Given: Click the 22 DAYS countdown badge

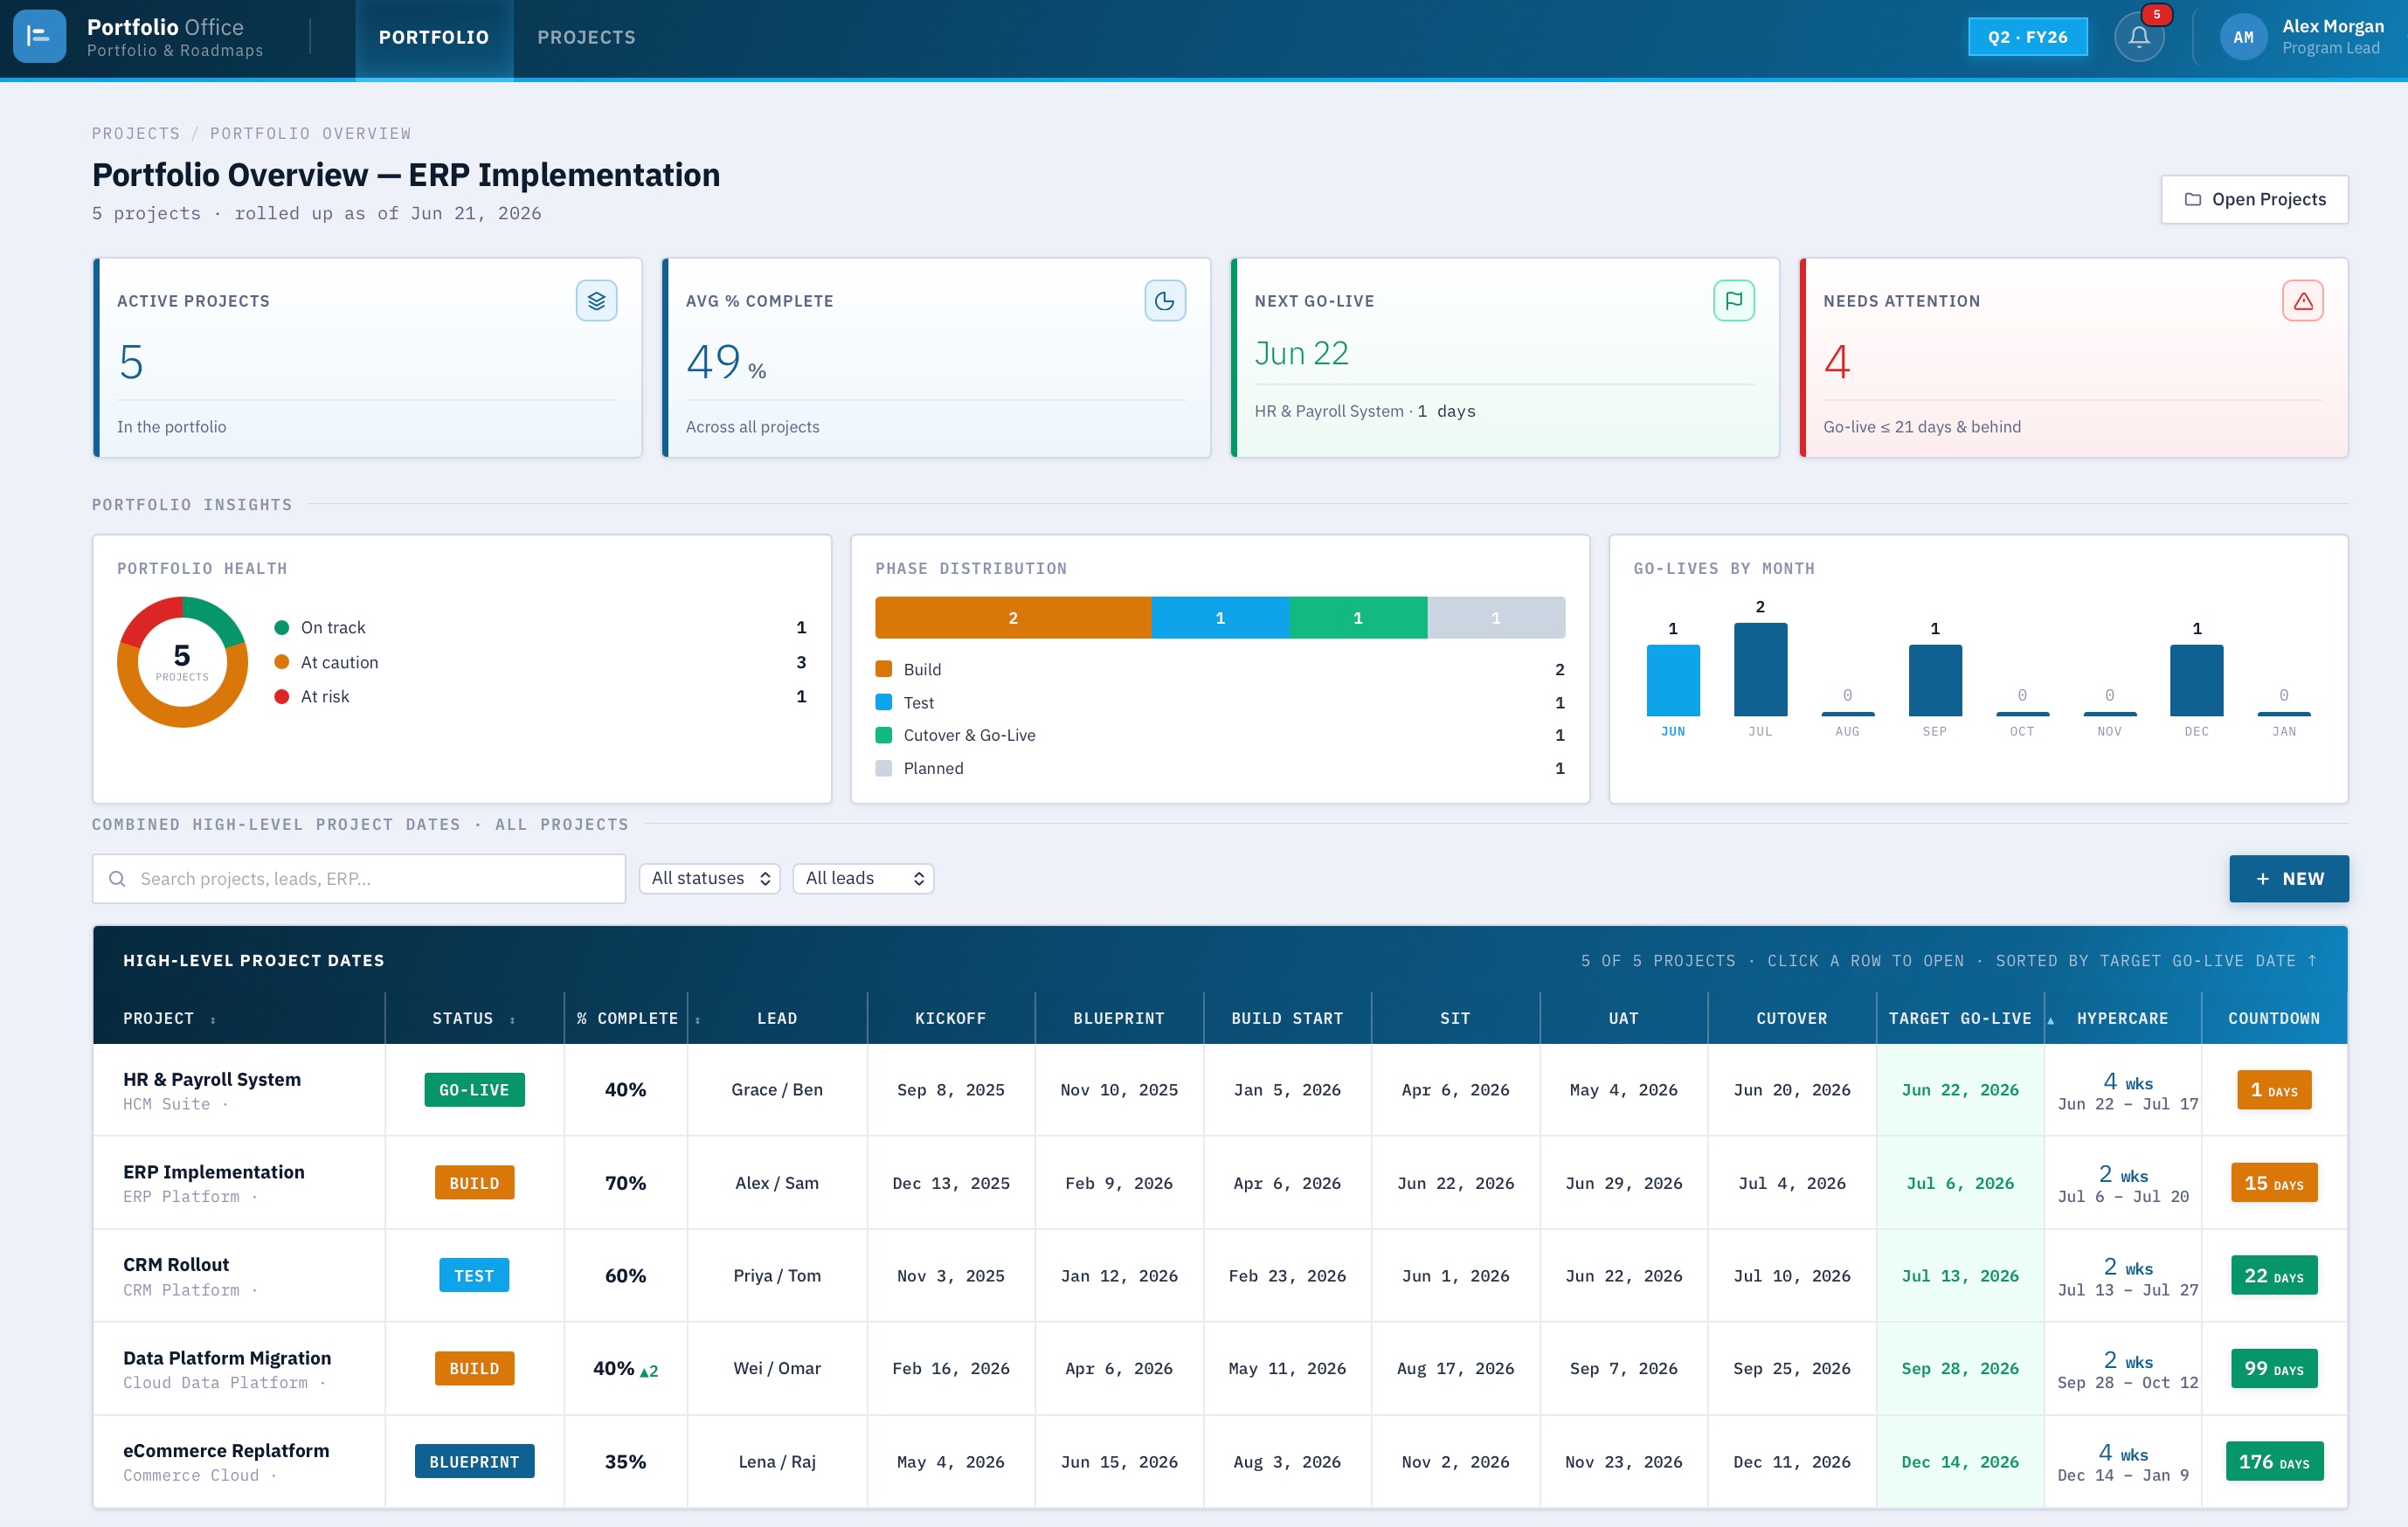Looking at the screenshot, I should tap(2274, 1276).
